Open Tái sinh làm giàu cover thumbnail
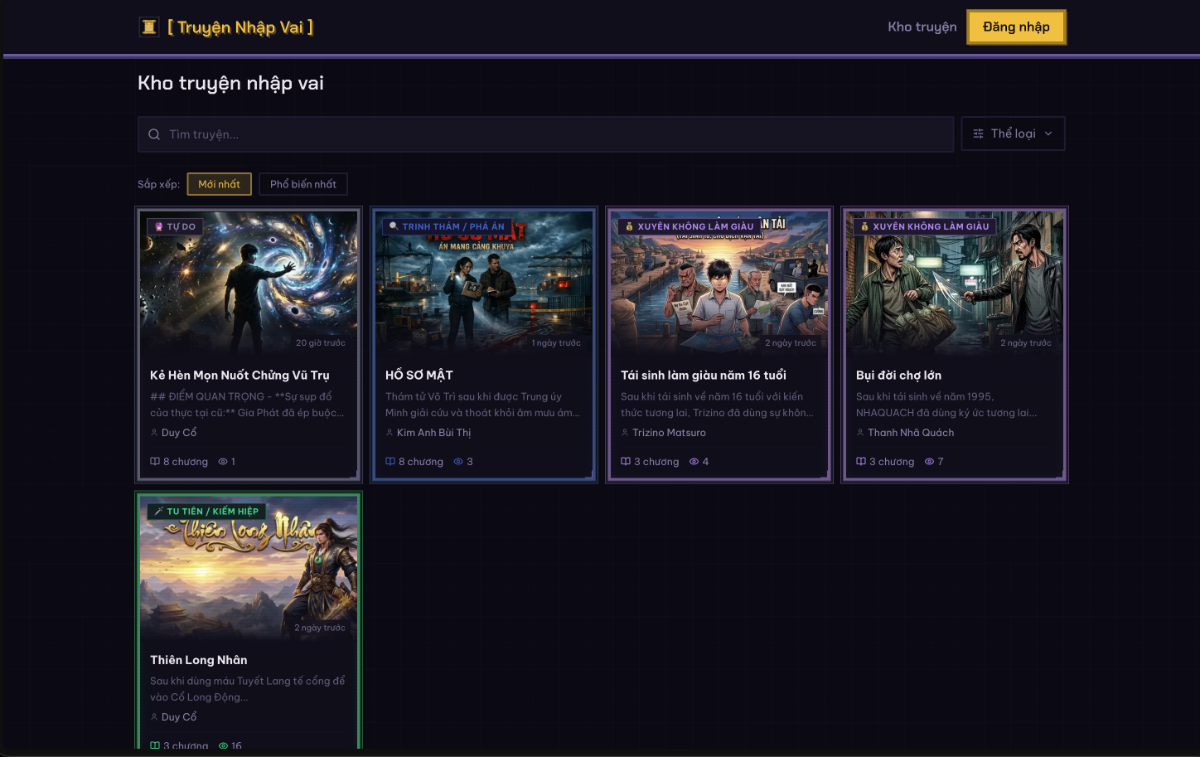This screenshot has width=1200, height=757. [x=719, y=282]
